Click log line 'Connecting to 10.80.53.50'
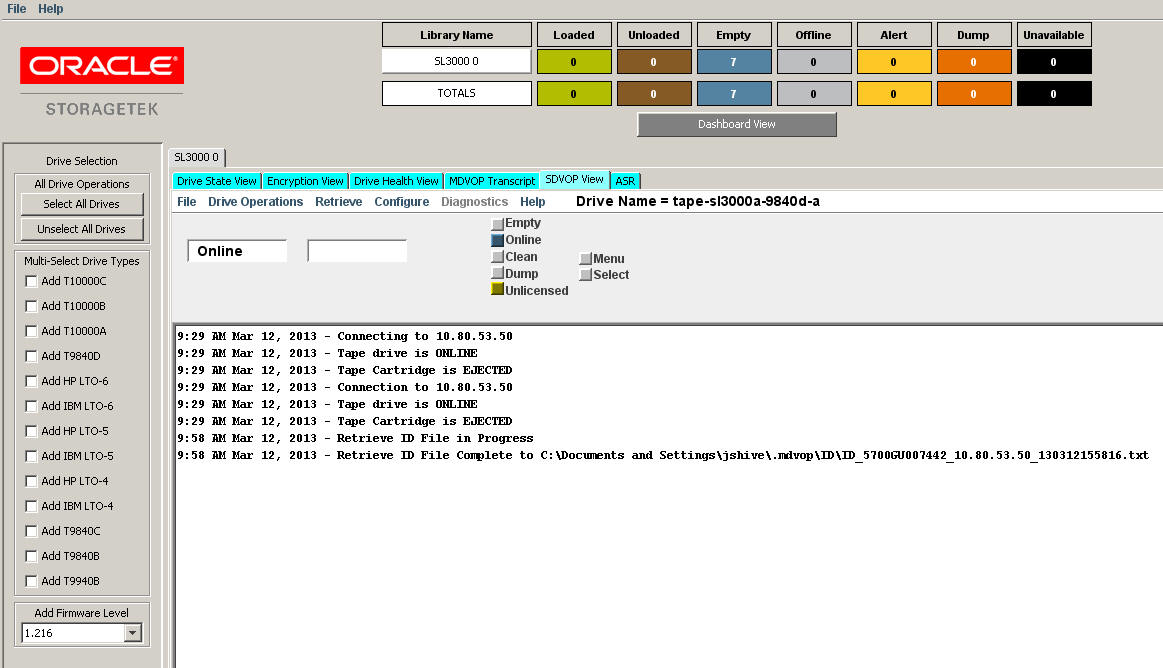Screen dimensions: 1163x668 point(344,337)
